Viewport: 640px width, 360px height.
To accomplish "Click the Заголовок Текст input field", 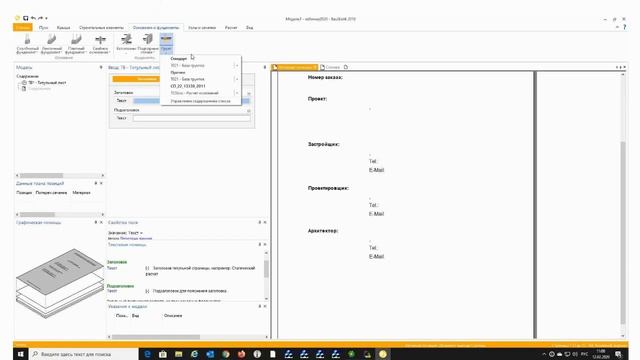I will coord(191,101).
